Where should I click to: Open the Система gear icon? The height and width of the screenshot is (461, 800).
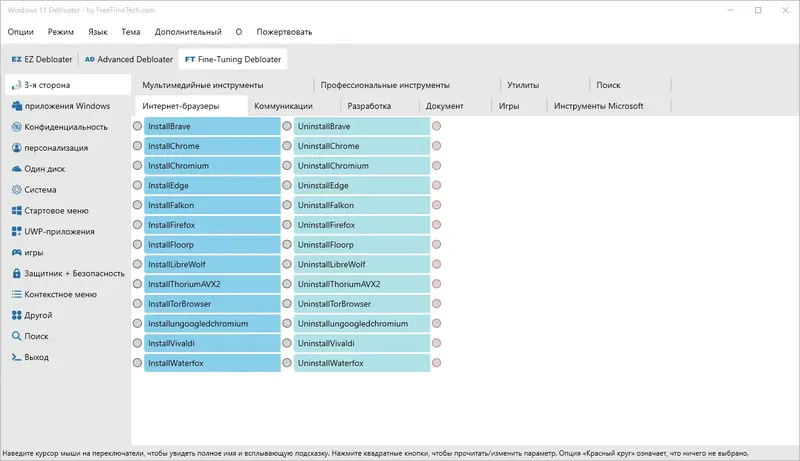17,190
